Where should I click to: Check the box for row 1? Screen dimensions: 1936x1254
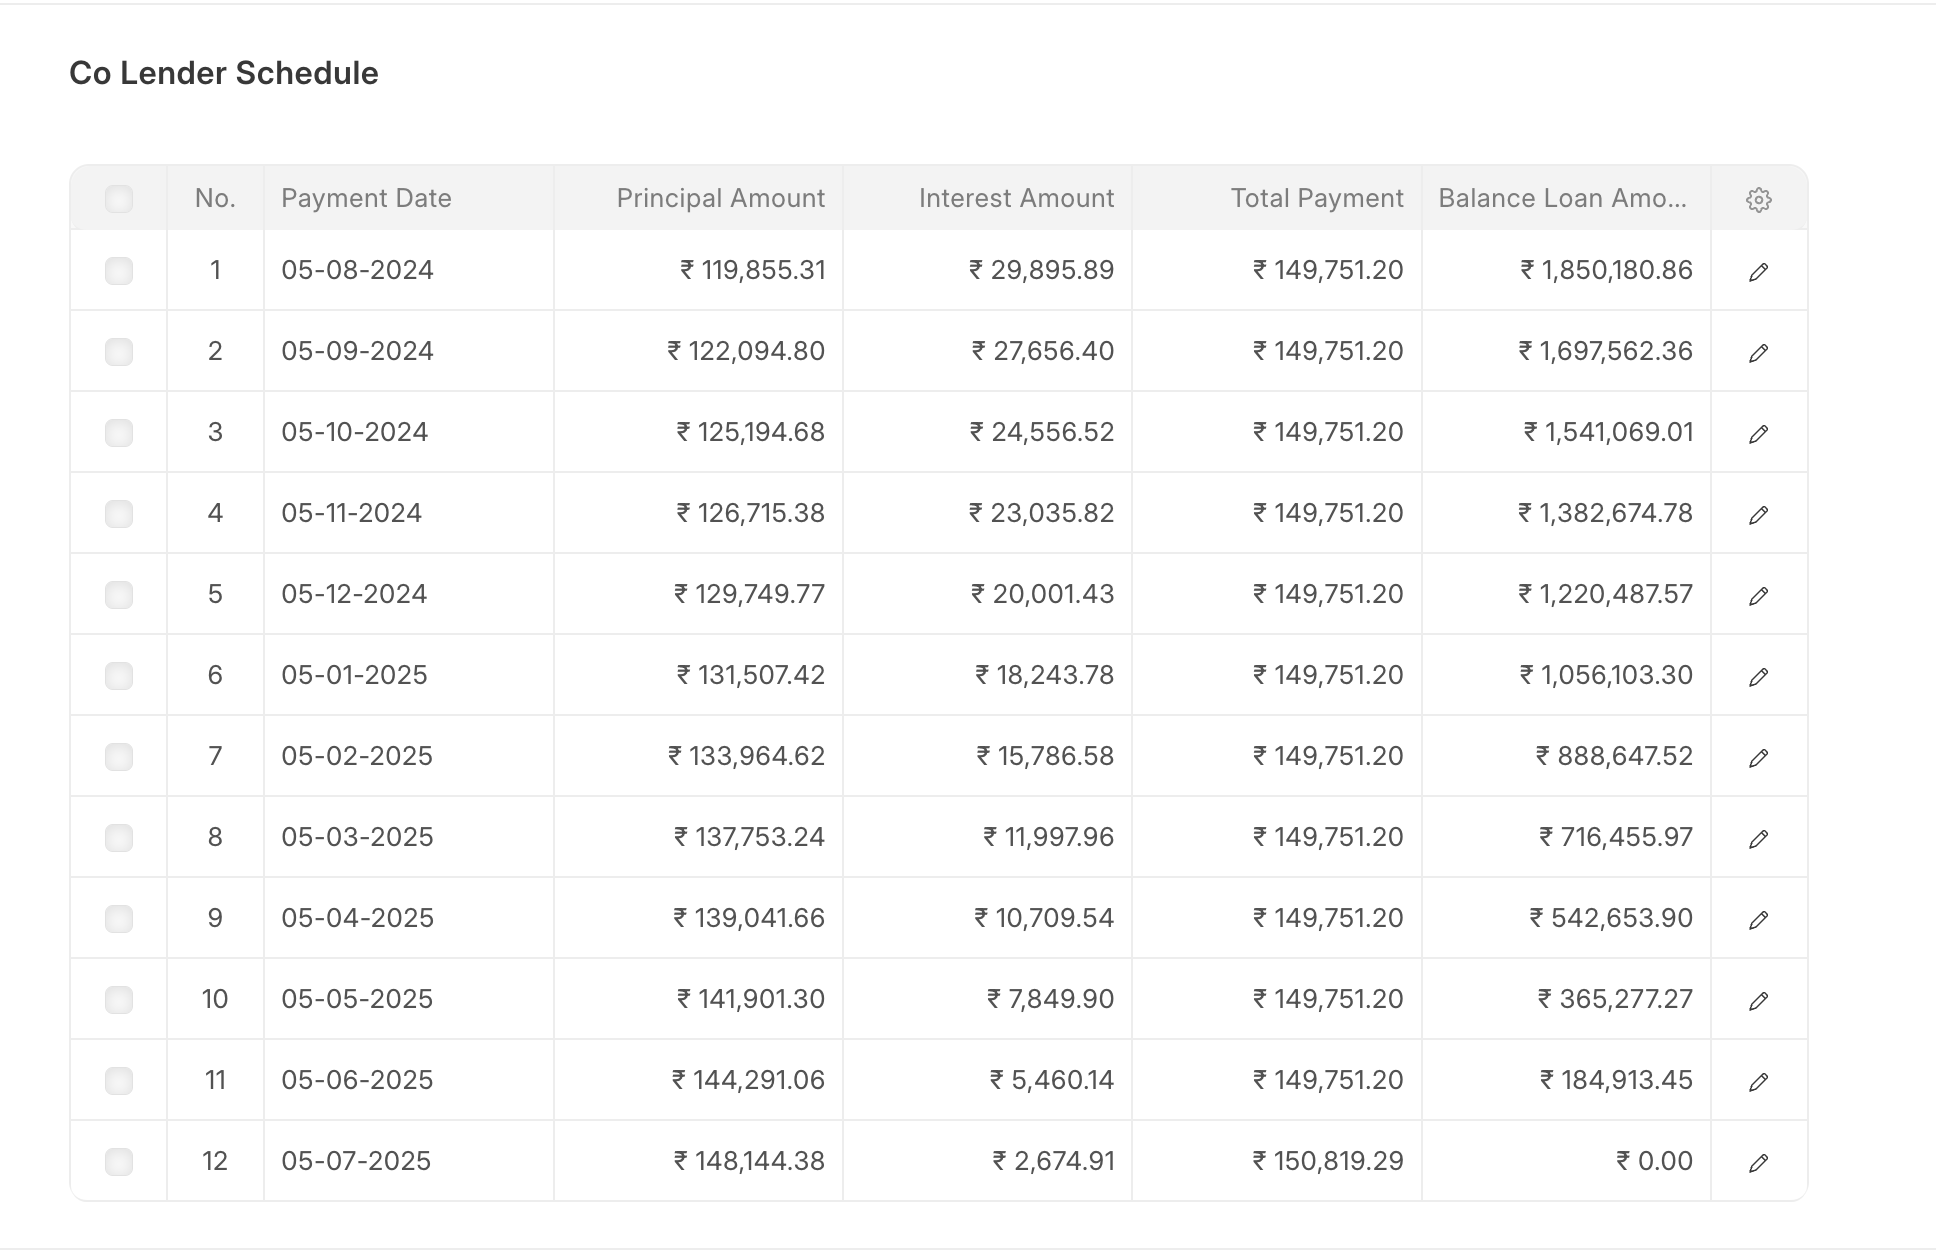[x=119, y=270]
